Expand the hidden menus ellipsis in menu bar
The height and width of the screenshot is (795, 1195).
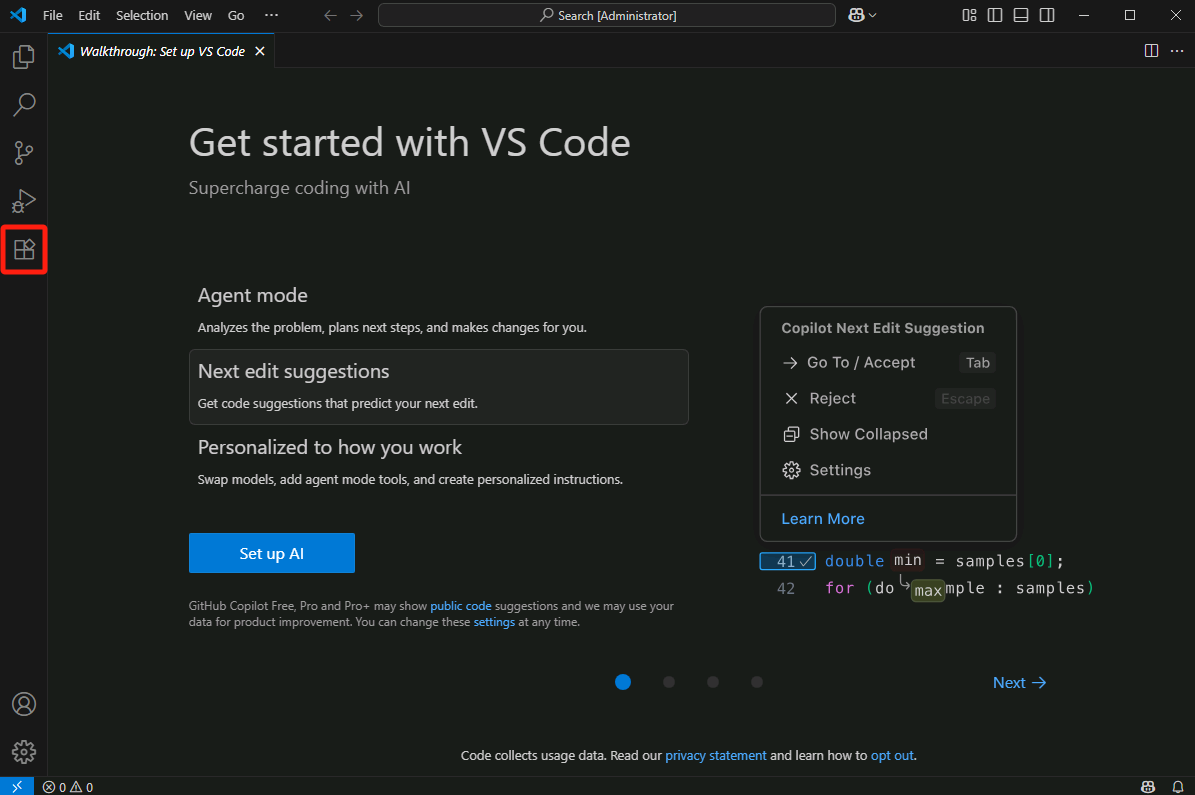tap(271, 15)
